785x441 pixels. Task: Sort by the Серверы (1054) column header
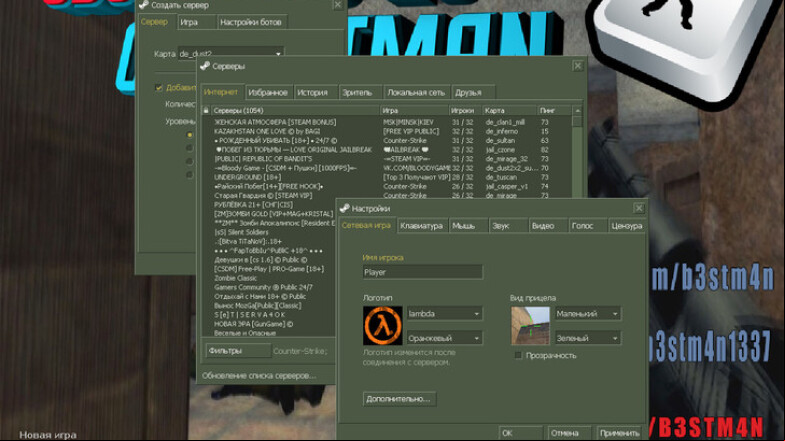click(x=294, y=110)
